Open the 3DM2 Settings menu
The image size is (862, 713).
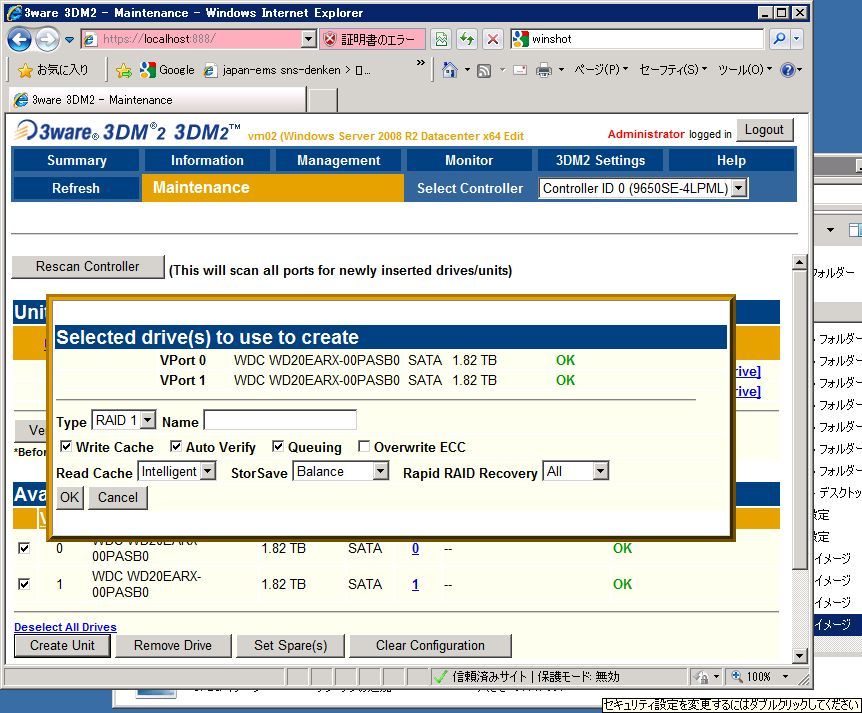point(600,161)
